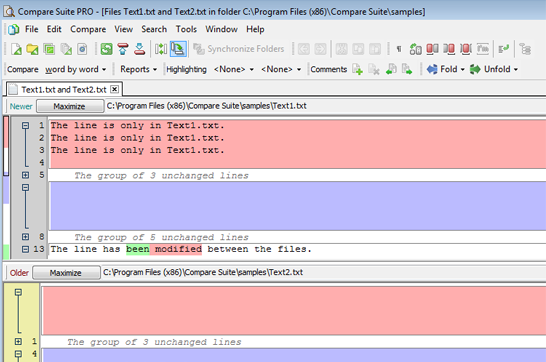Click the delete comment icon

click(x=374, y=69)
